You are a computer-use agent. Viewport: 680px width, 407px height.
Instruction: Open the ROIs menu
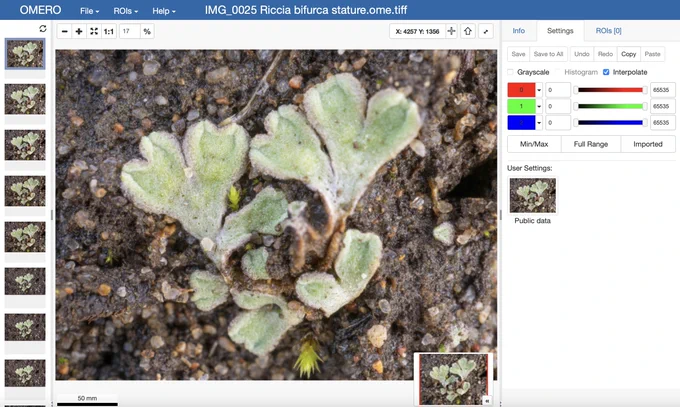[x=126, y=11]
